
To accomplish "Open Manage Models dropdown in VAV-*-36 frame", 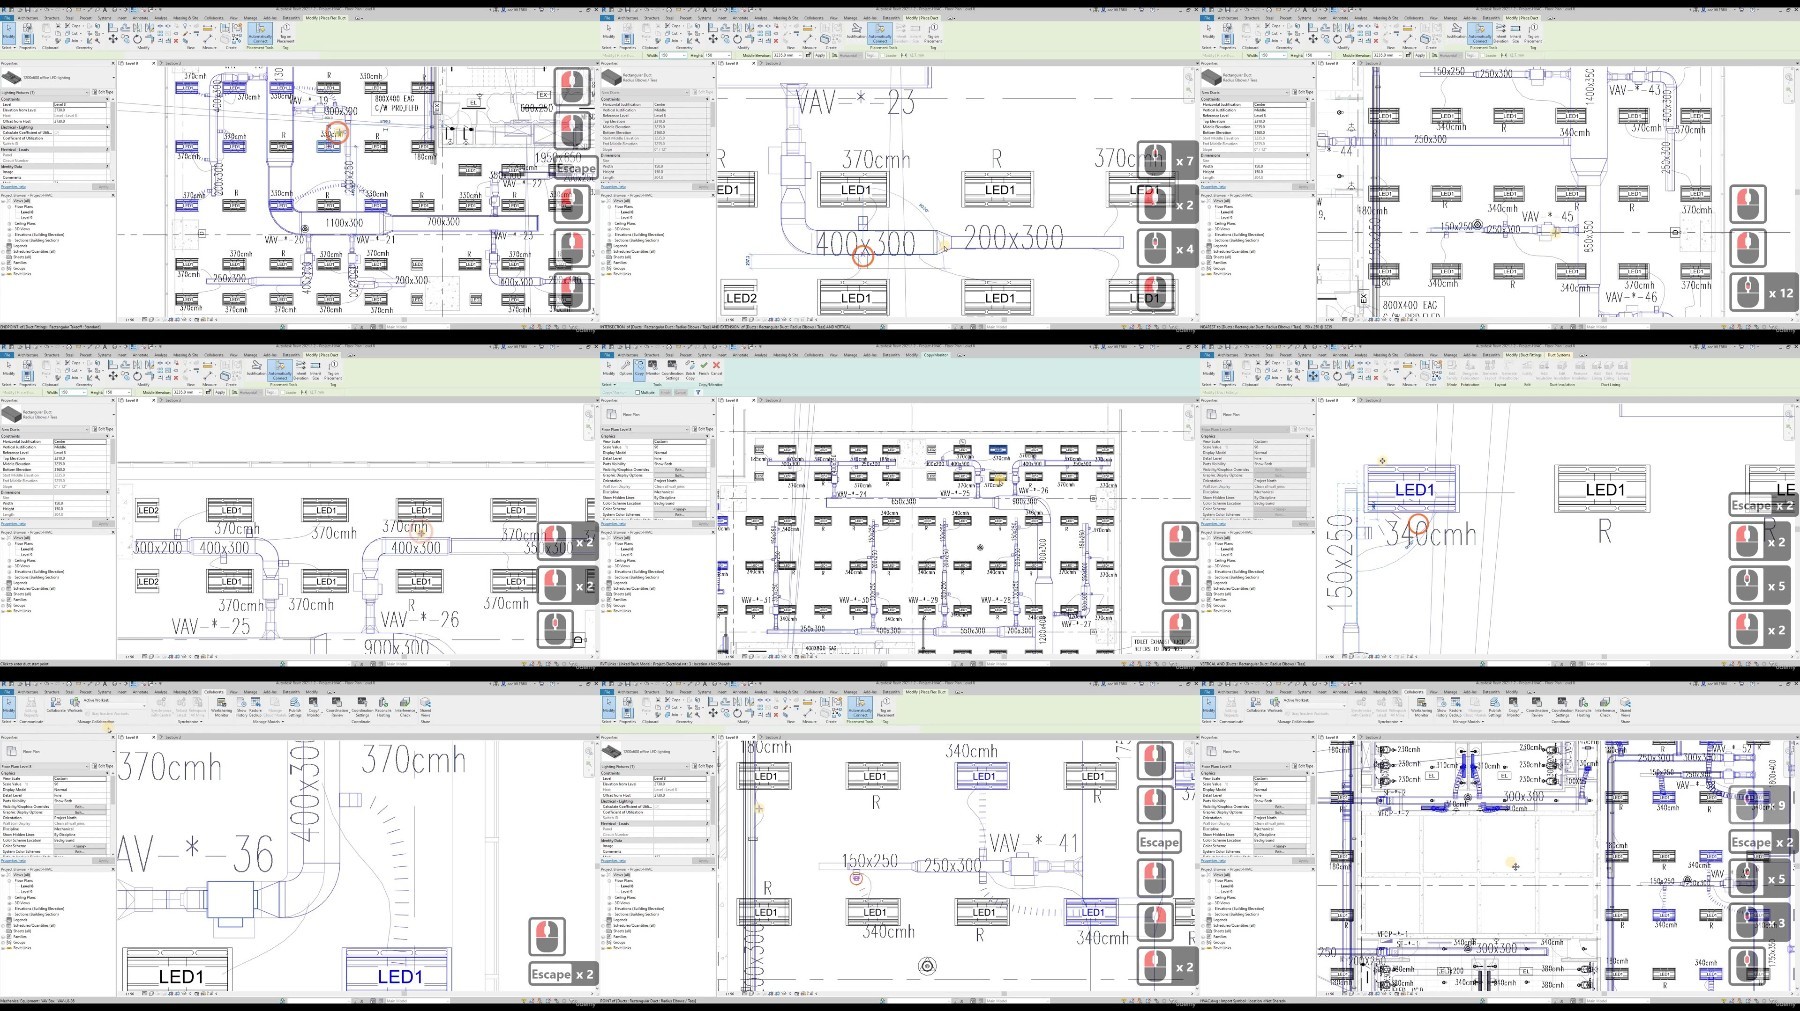I will pos(268,721).
